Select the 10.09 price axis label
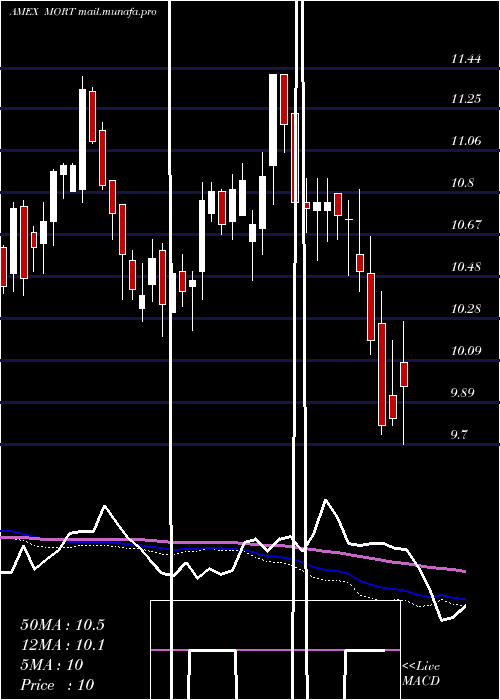The image size is (500, 700). tap(466, 350)
